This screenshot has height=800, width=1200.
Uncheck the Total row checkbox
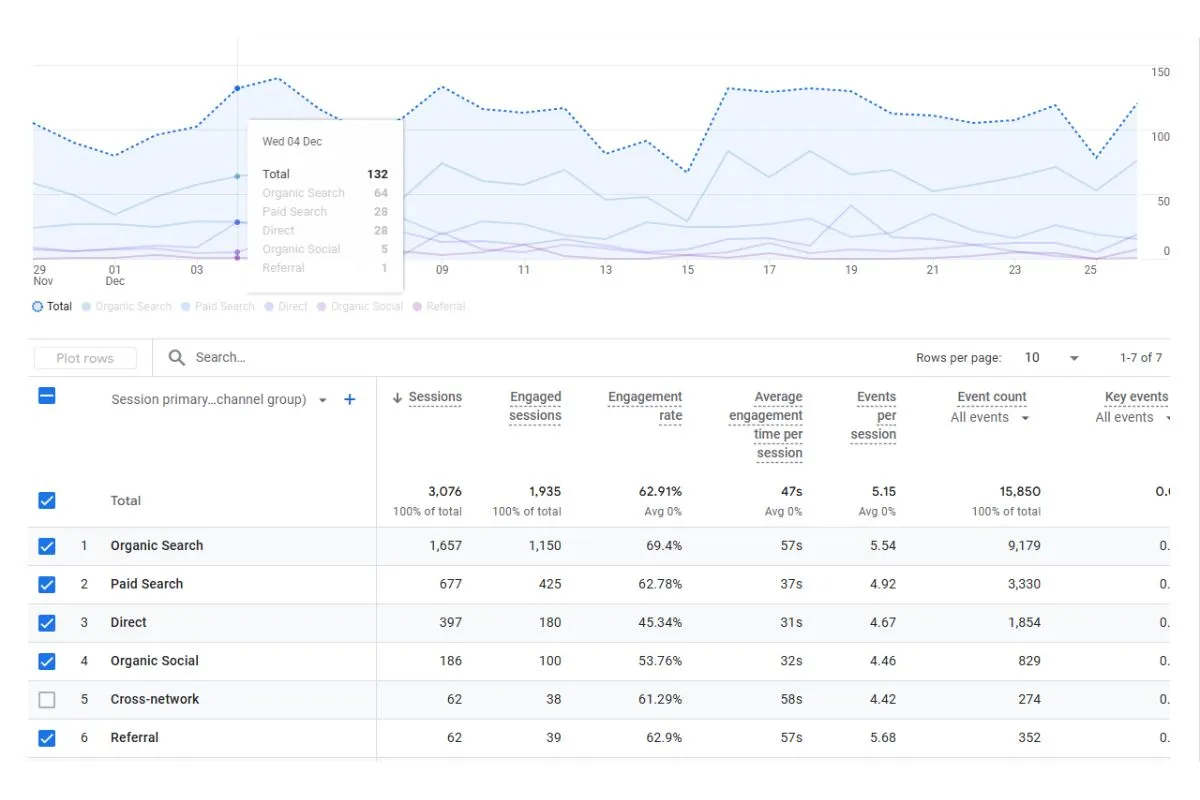[x=47, y=500]
